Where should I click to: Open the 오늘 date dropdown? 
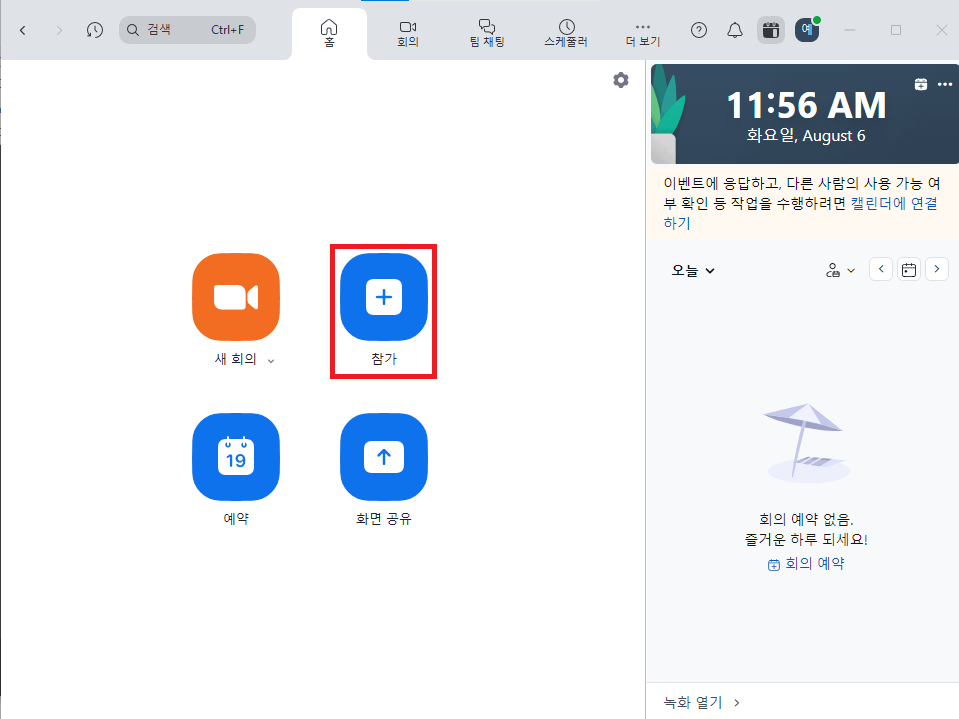click(692, 270)
